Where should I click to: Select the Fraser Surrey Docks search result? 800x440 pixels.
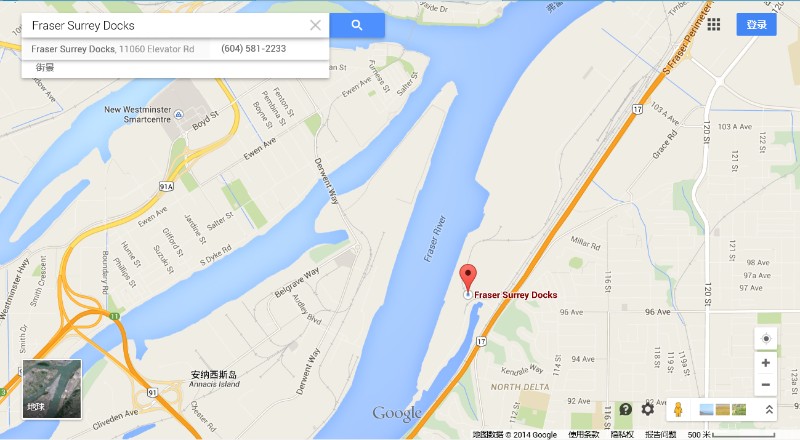(113, 49)
